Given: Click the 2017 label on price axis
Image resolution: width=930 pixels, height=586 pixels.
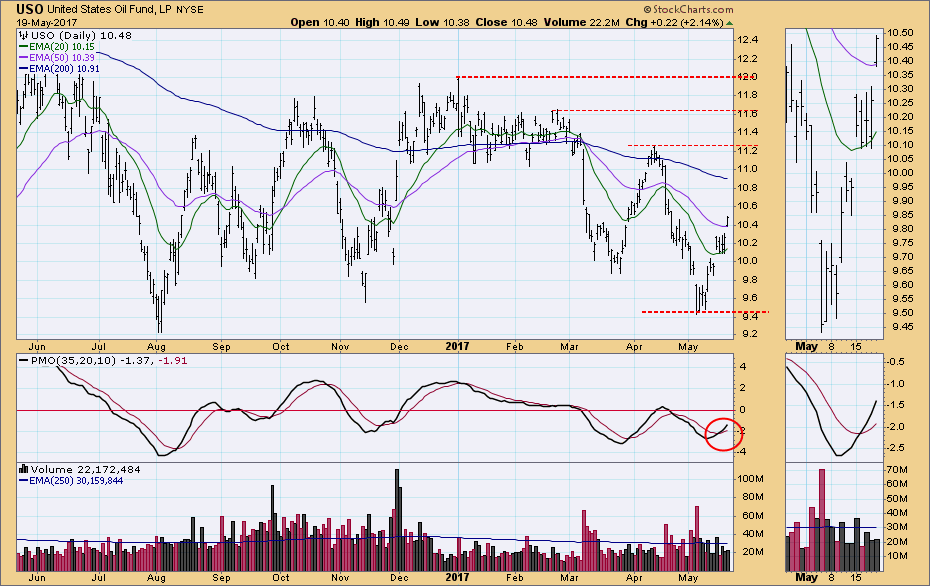Looking at the screenshot, I should click(457, 346).
